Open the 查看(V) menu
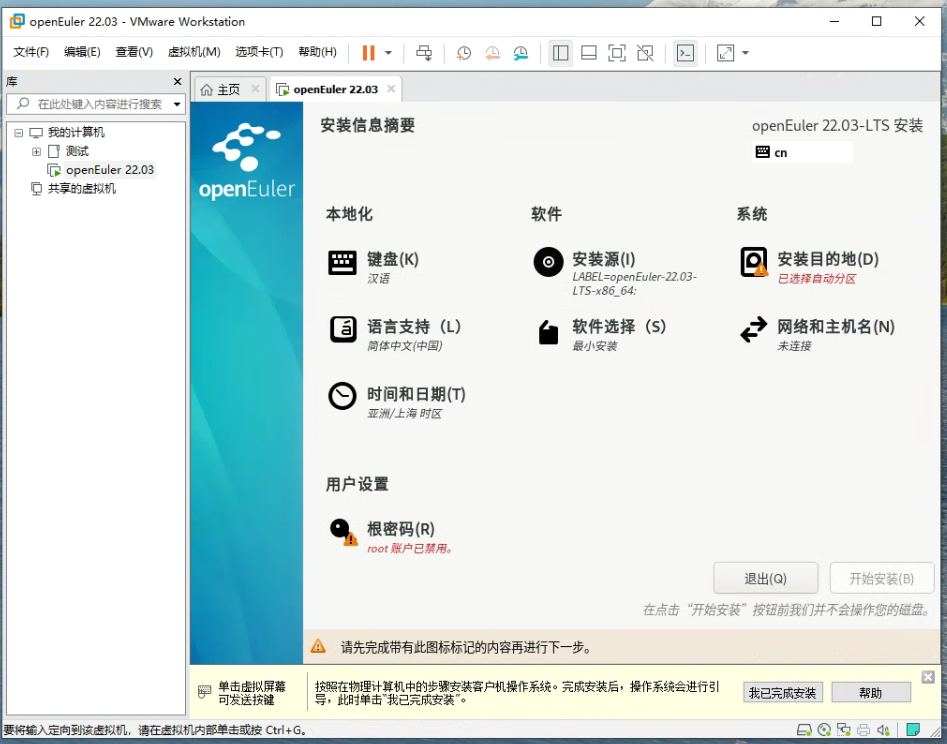This screenshot has height=744, width=947. [134, 52]
